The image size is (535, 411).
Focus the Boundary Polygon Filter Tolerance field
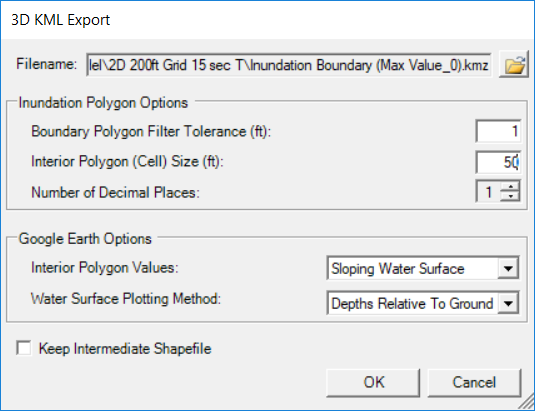[498, 131]
